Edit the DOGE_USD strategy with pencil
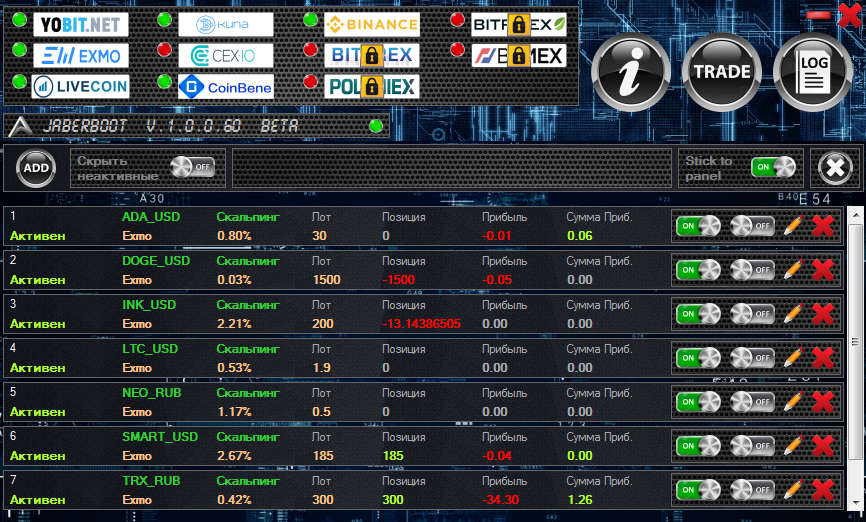 (793, 270)
